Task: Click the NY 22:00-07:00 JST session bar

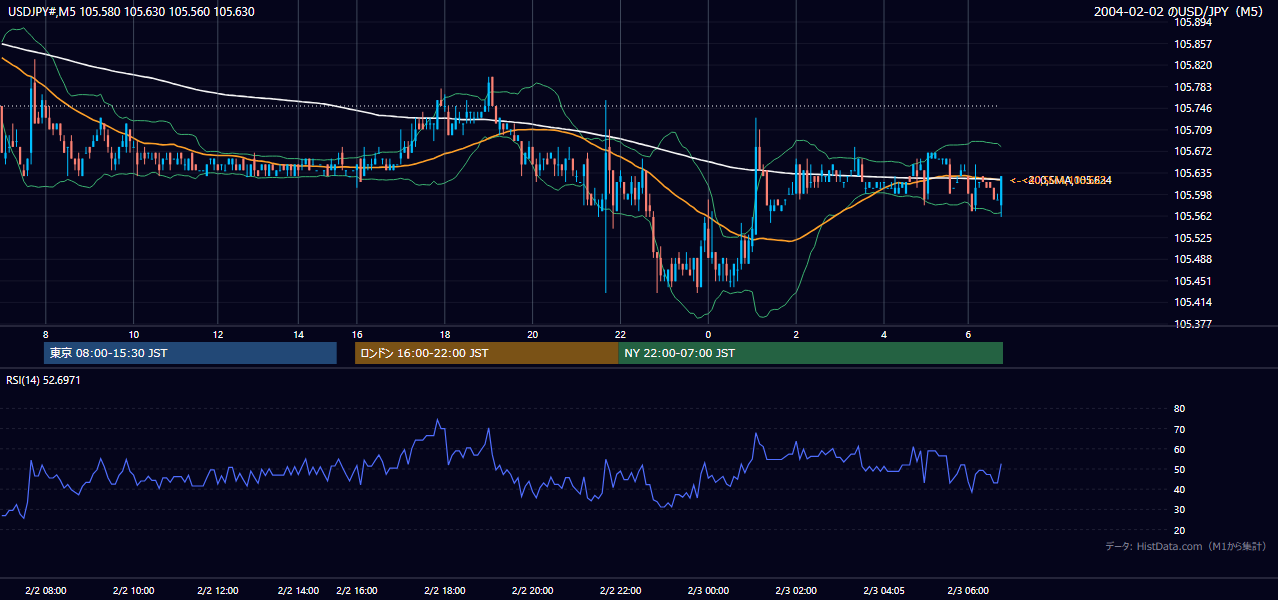Action: pyautogui.click(x=810, y=353)
